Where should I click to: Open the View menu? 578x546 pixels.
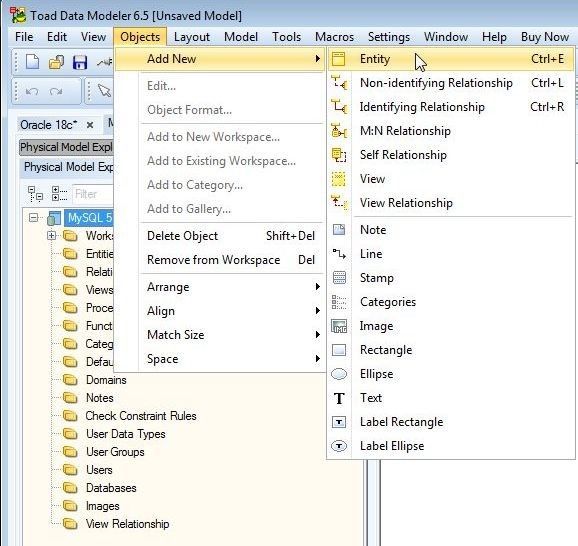click(x=93, y=37)
